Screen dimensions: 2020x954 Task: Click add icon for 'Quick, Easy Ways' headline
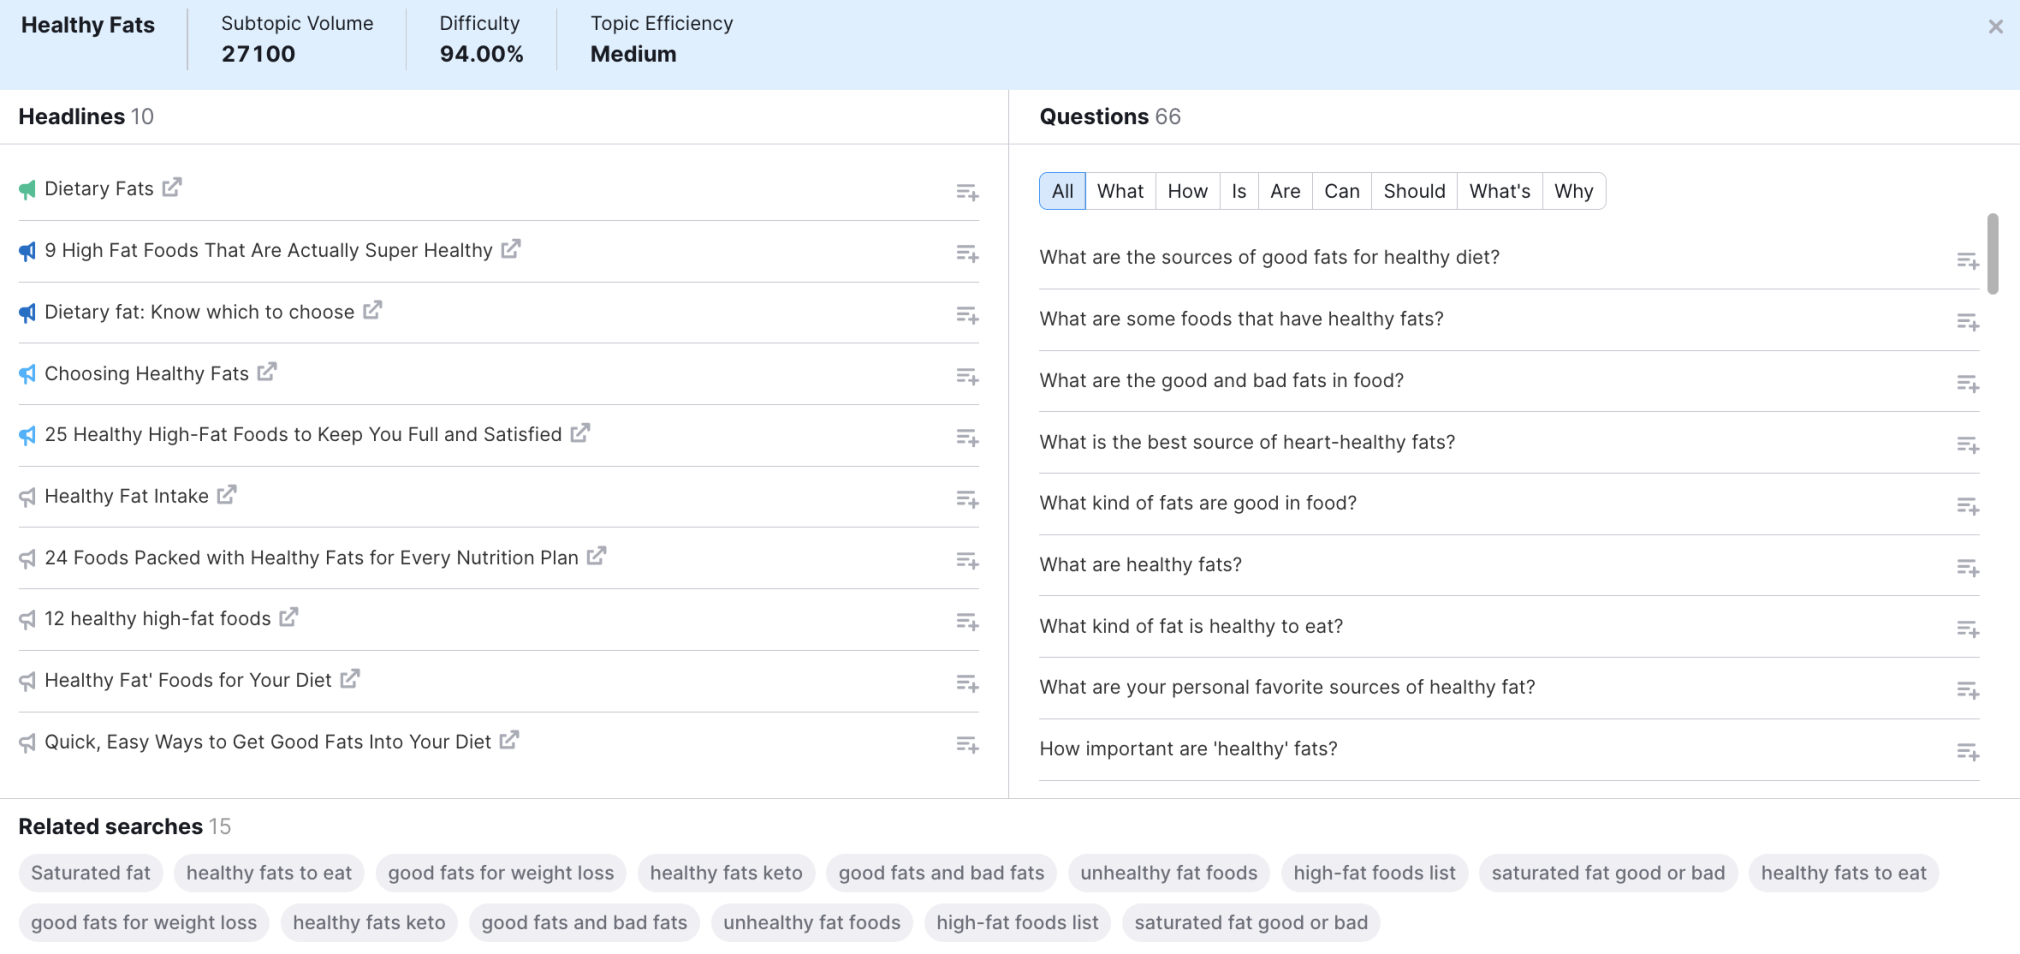pos(966,745)
